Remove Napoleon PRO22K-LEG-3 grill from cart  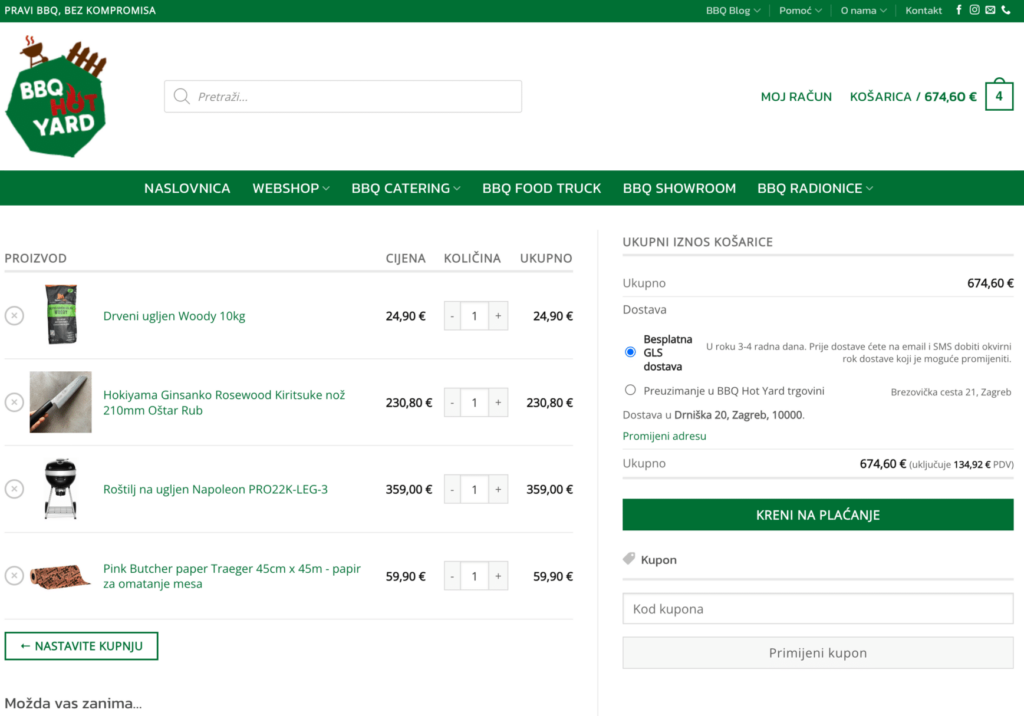[x=14, y=489]
